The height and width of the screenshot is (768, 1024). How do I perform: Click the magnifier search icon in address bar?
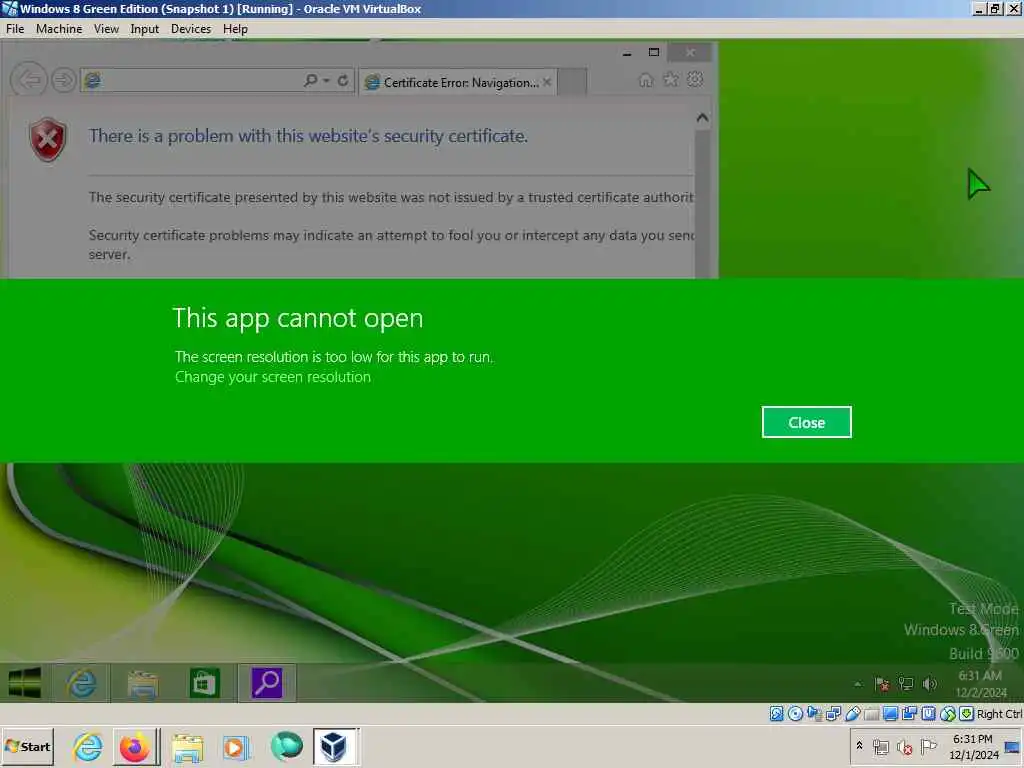[311, 80]
